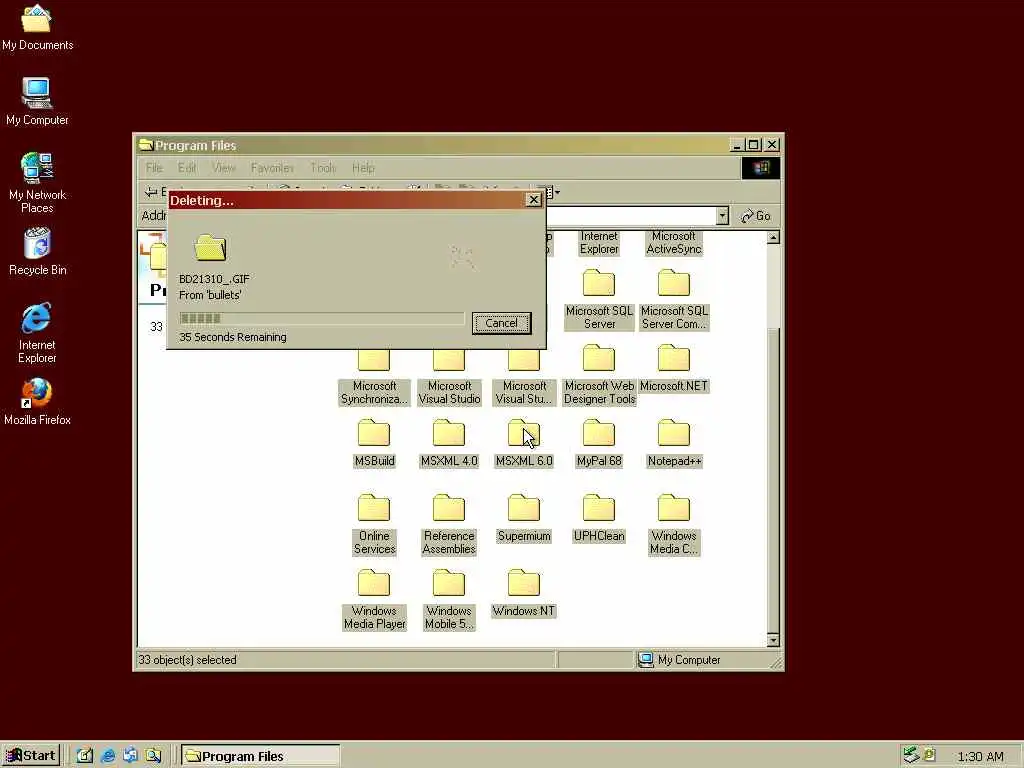Viewport: 1024px width, 768px height.
Task: Select the Windows Media C... folder
Action: coord(673,526)
